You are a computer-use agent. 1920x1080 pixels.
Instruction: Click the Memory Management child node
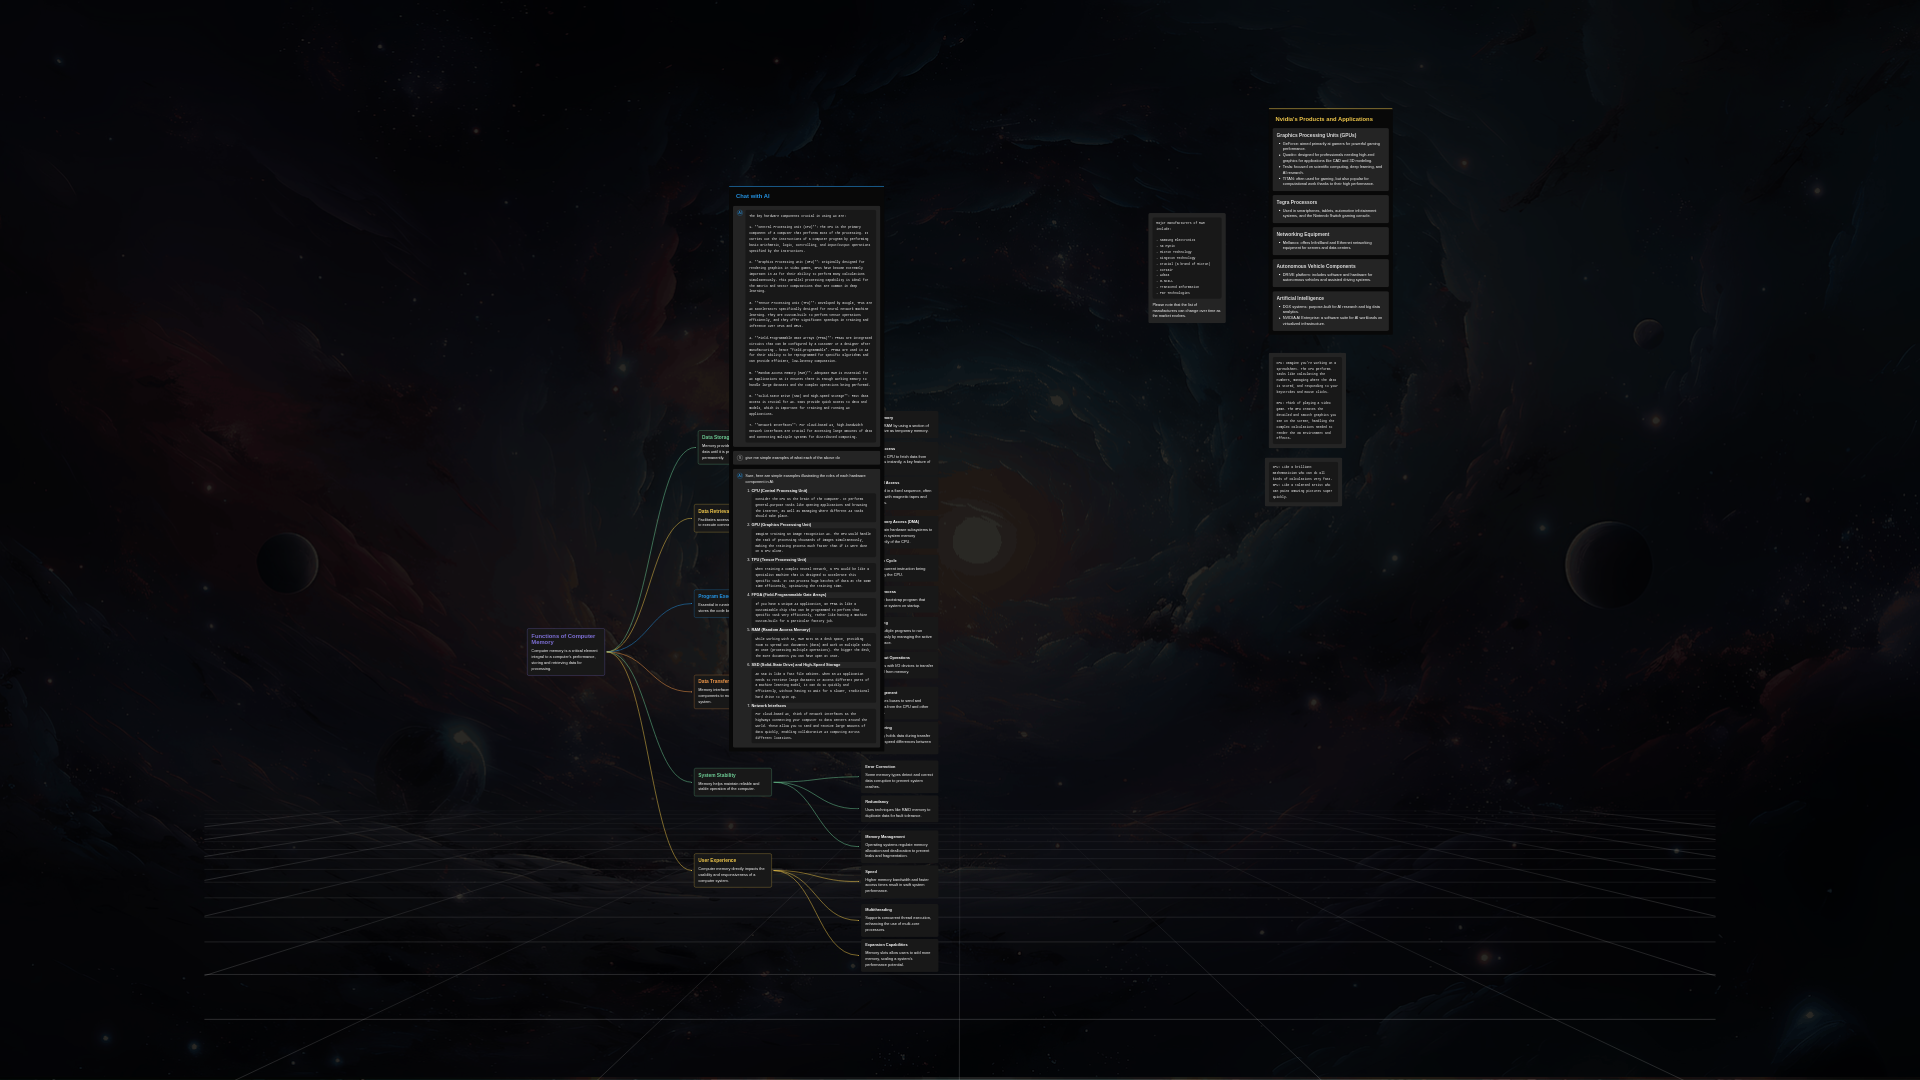coord(899,846)
